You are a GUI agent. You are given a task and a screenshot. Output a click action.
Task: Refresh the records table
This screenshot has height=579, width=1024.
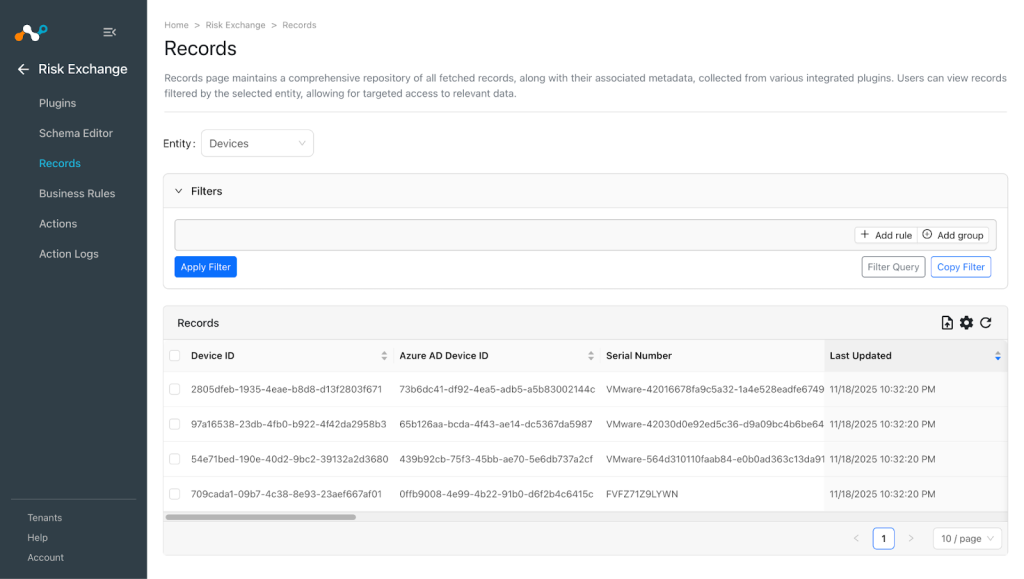tap(985, 322)
